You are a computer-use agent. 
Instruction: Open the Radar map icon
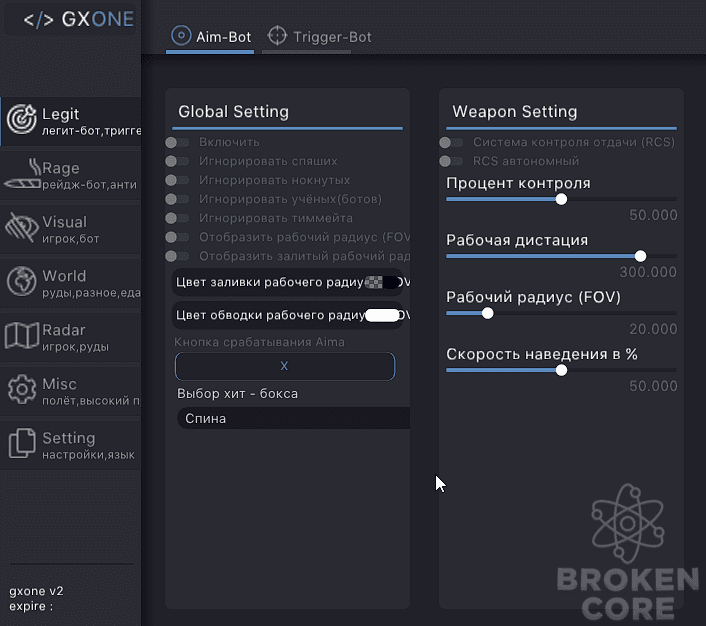click(22, 336)
